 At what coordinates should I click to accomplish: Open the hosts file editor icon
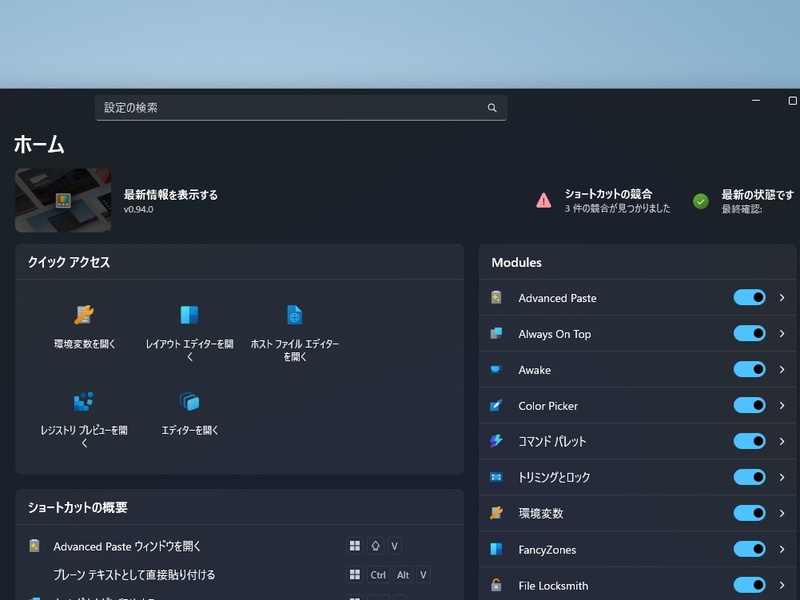[x=294, y=315]
